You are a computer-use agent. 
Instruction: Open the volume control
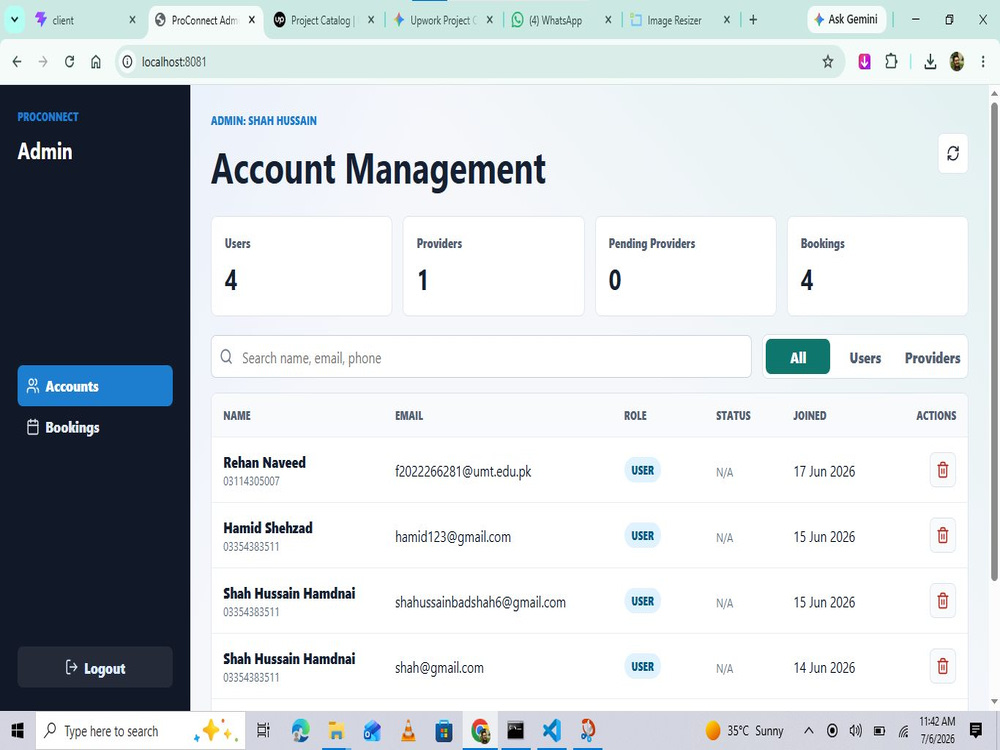[856, 731]
